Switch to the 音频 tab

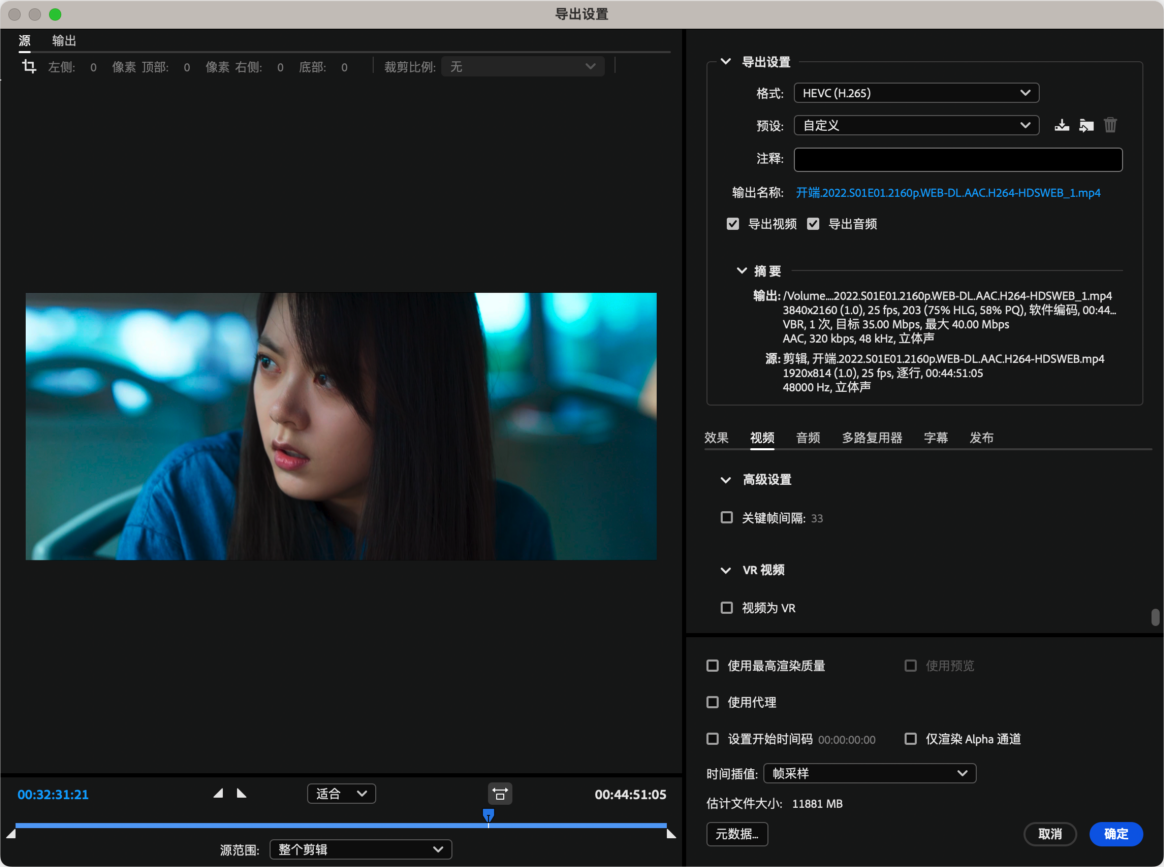[x=808, y=438]
